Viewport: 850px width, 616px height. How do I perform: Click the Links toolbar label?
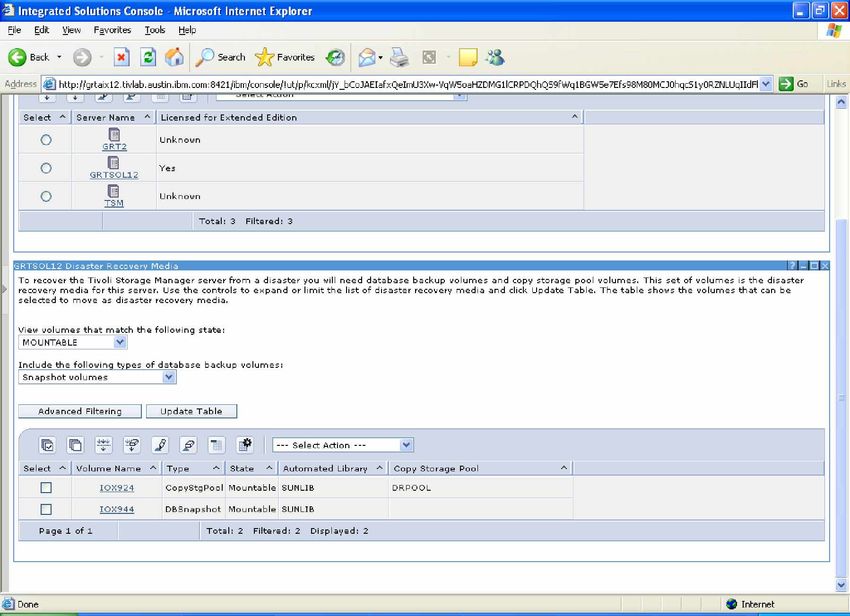pyautogui.click(x=836, y=84)
